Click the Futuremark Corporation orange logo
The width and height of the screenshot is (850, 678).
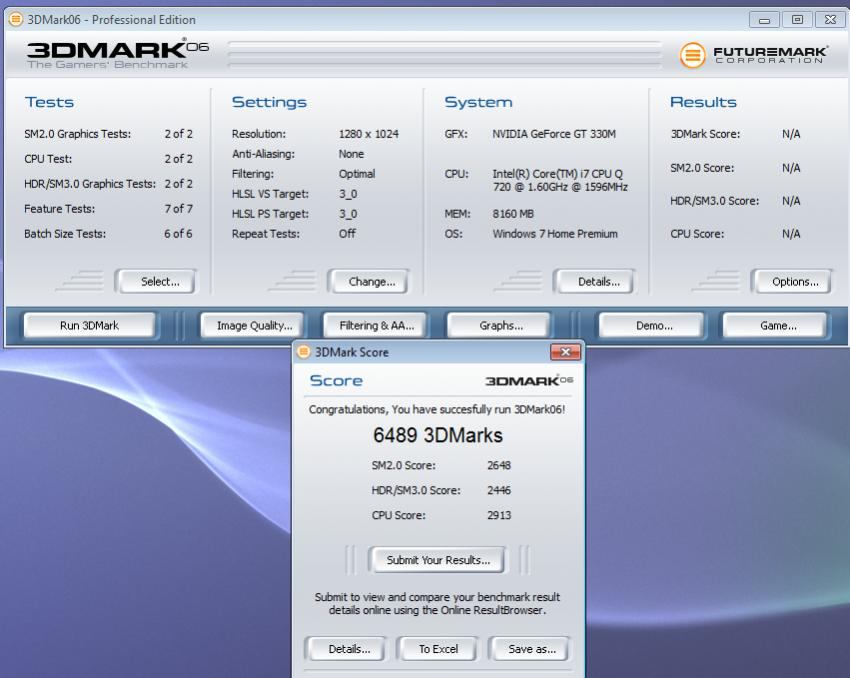[692, 55]
